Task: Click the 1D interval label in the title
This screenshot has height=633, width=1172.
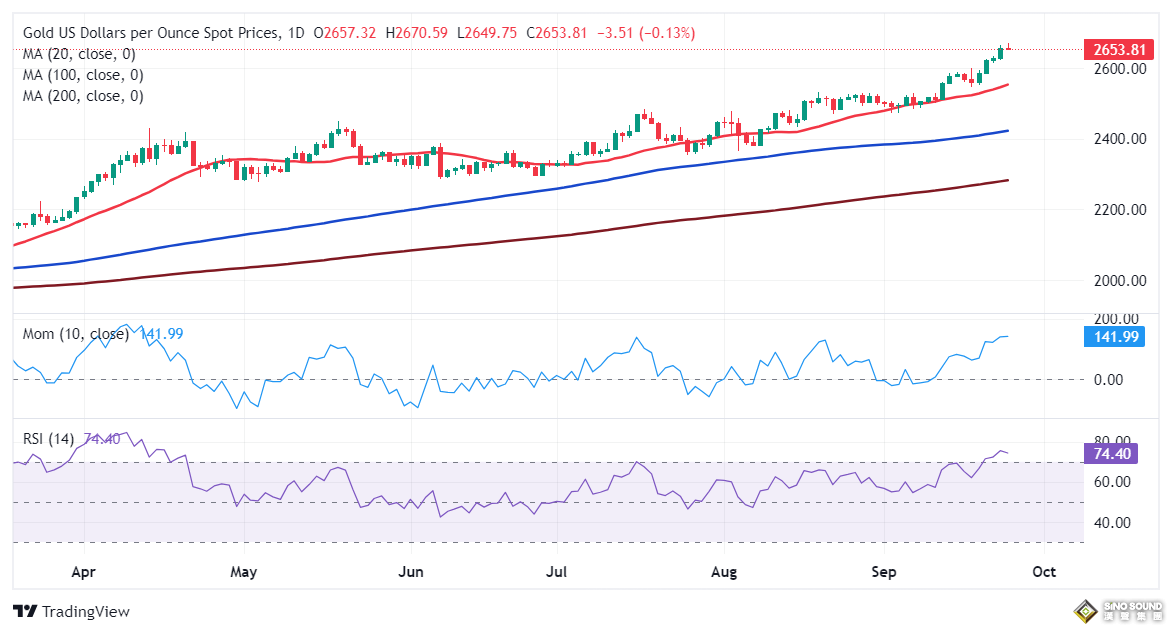Action: [295, 33]
